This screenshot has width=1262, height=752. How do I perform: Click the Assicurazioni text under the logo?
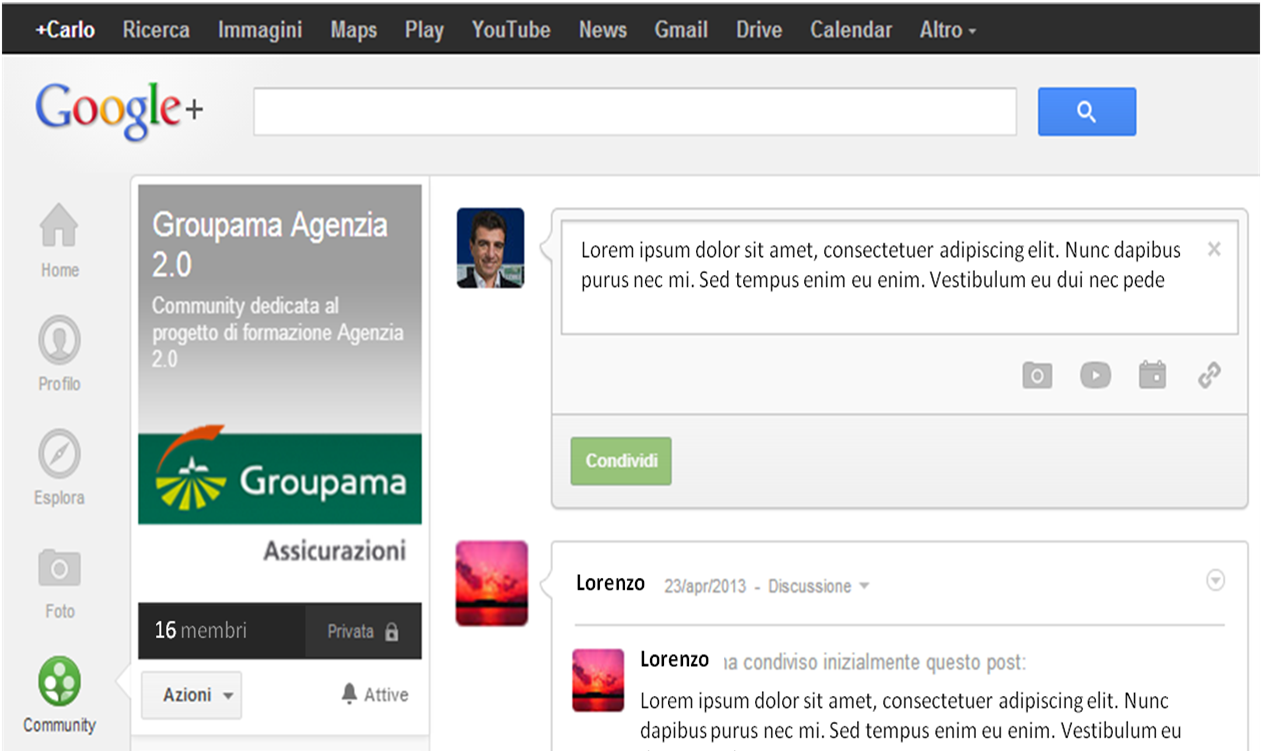click(335, 550)
